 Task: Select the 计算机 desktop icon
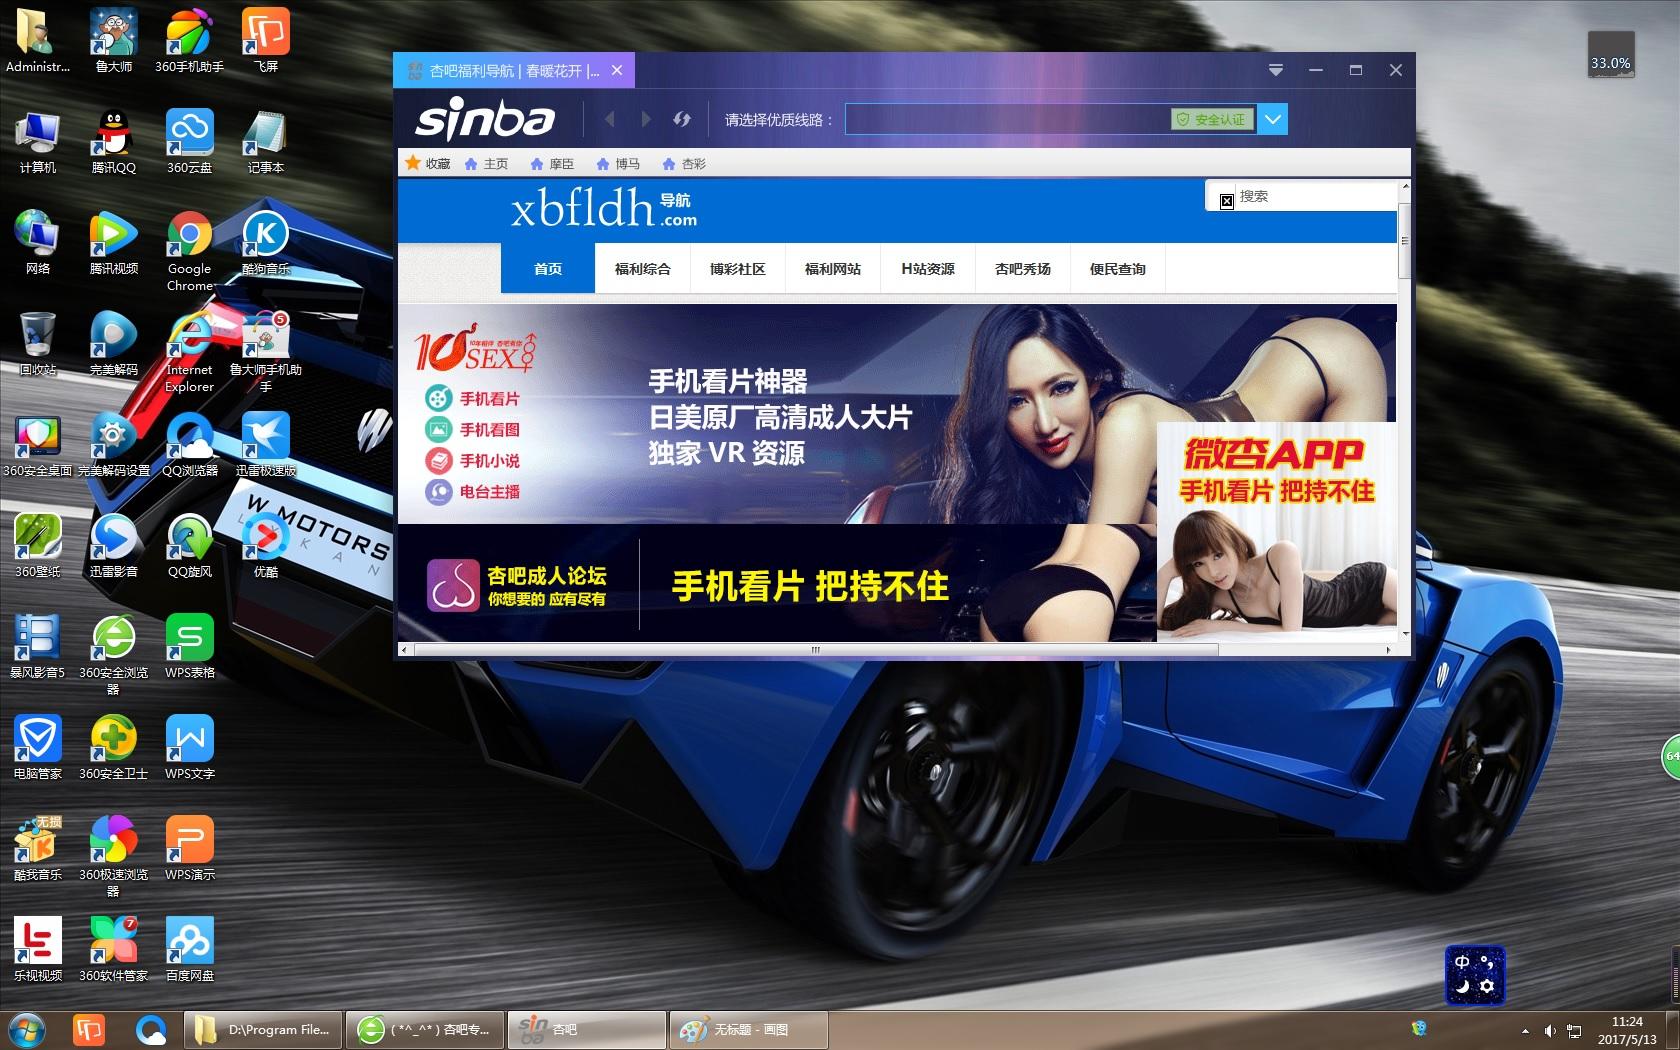coord(38,141)
